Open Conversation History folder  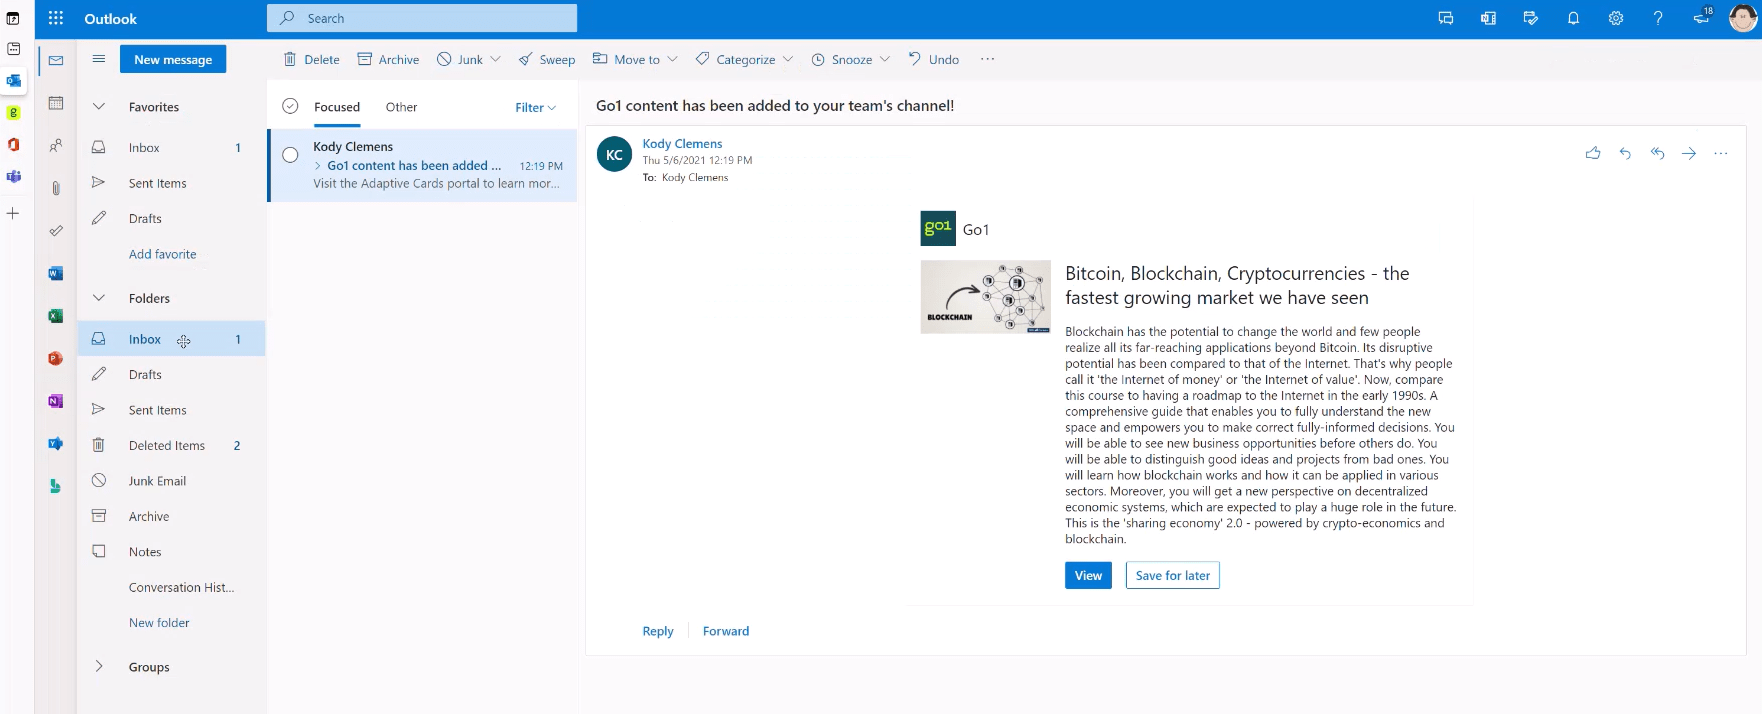click(171, 587)
